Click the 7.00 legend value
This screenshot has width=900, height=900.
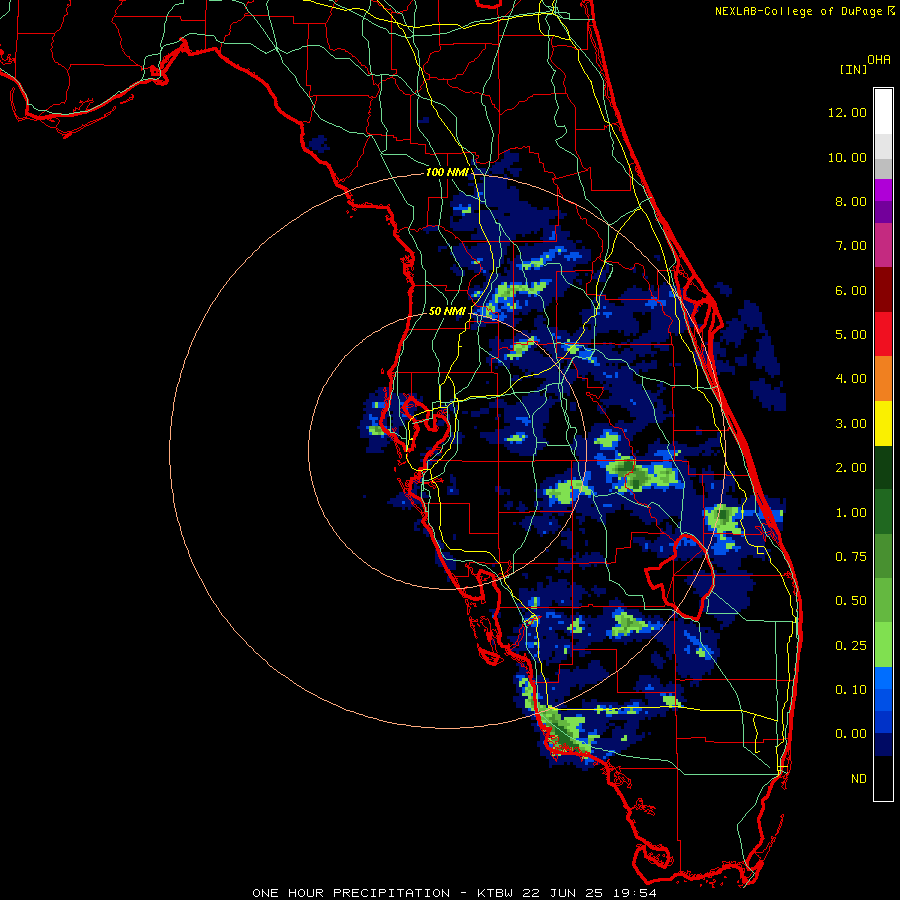[851, 246]
